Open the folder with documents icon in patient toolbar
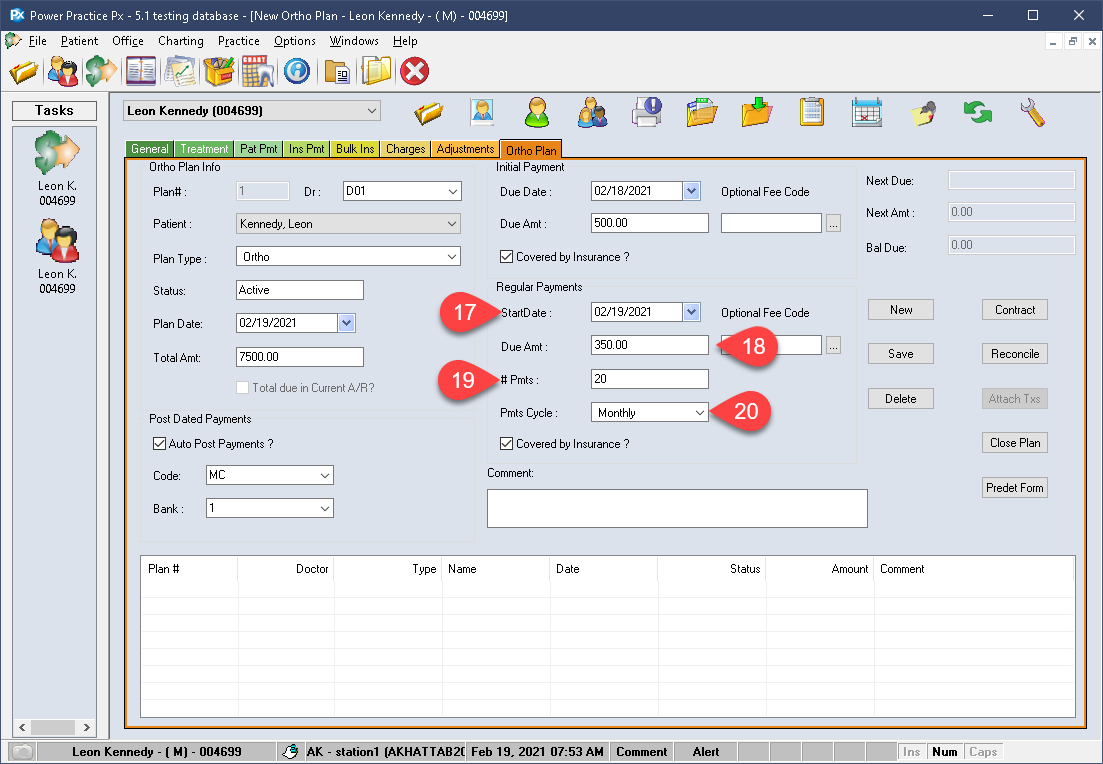 click(x=701, y=113)
